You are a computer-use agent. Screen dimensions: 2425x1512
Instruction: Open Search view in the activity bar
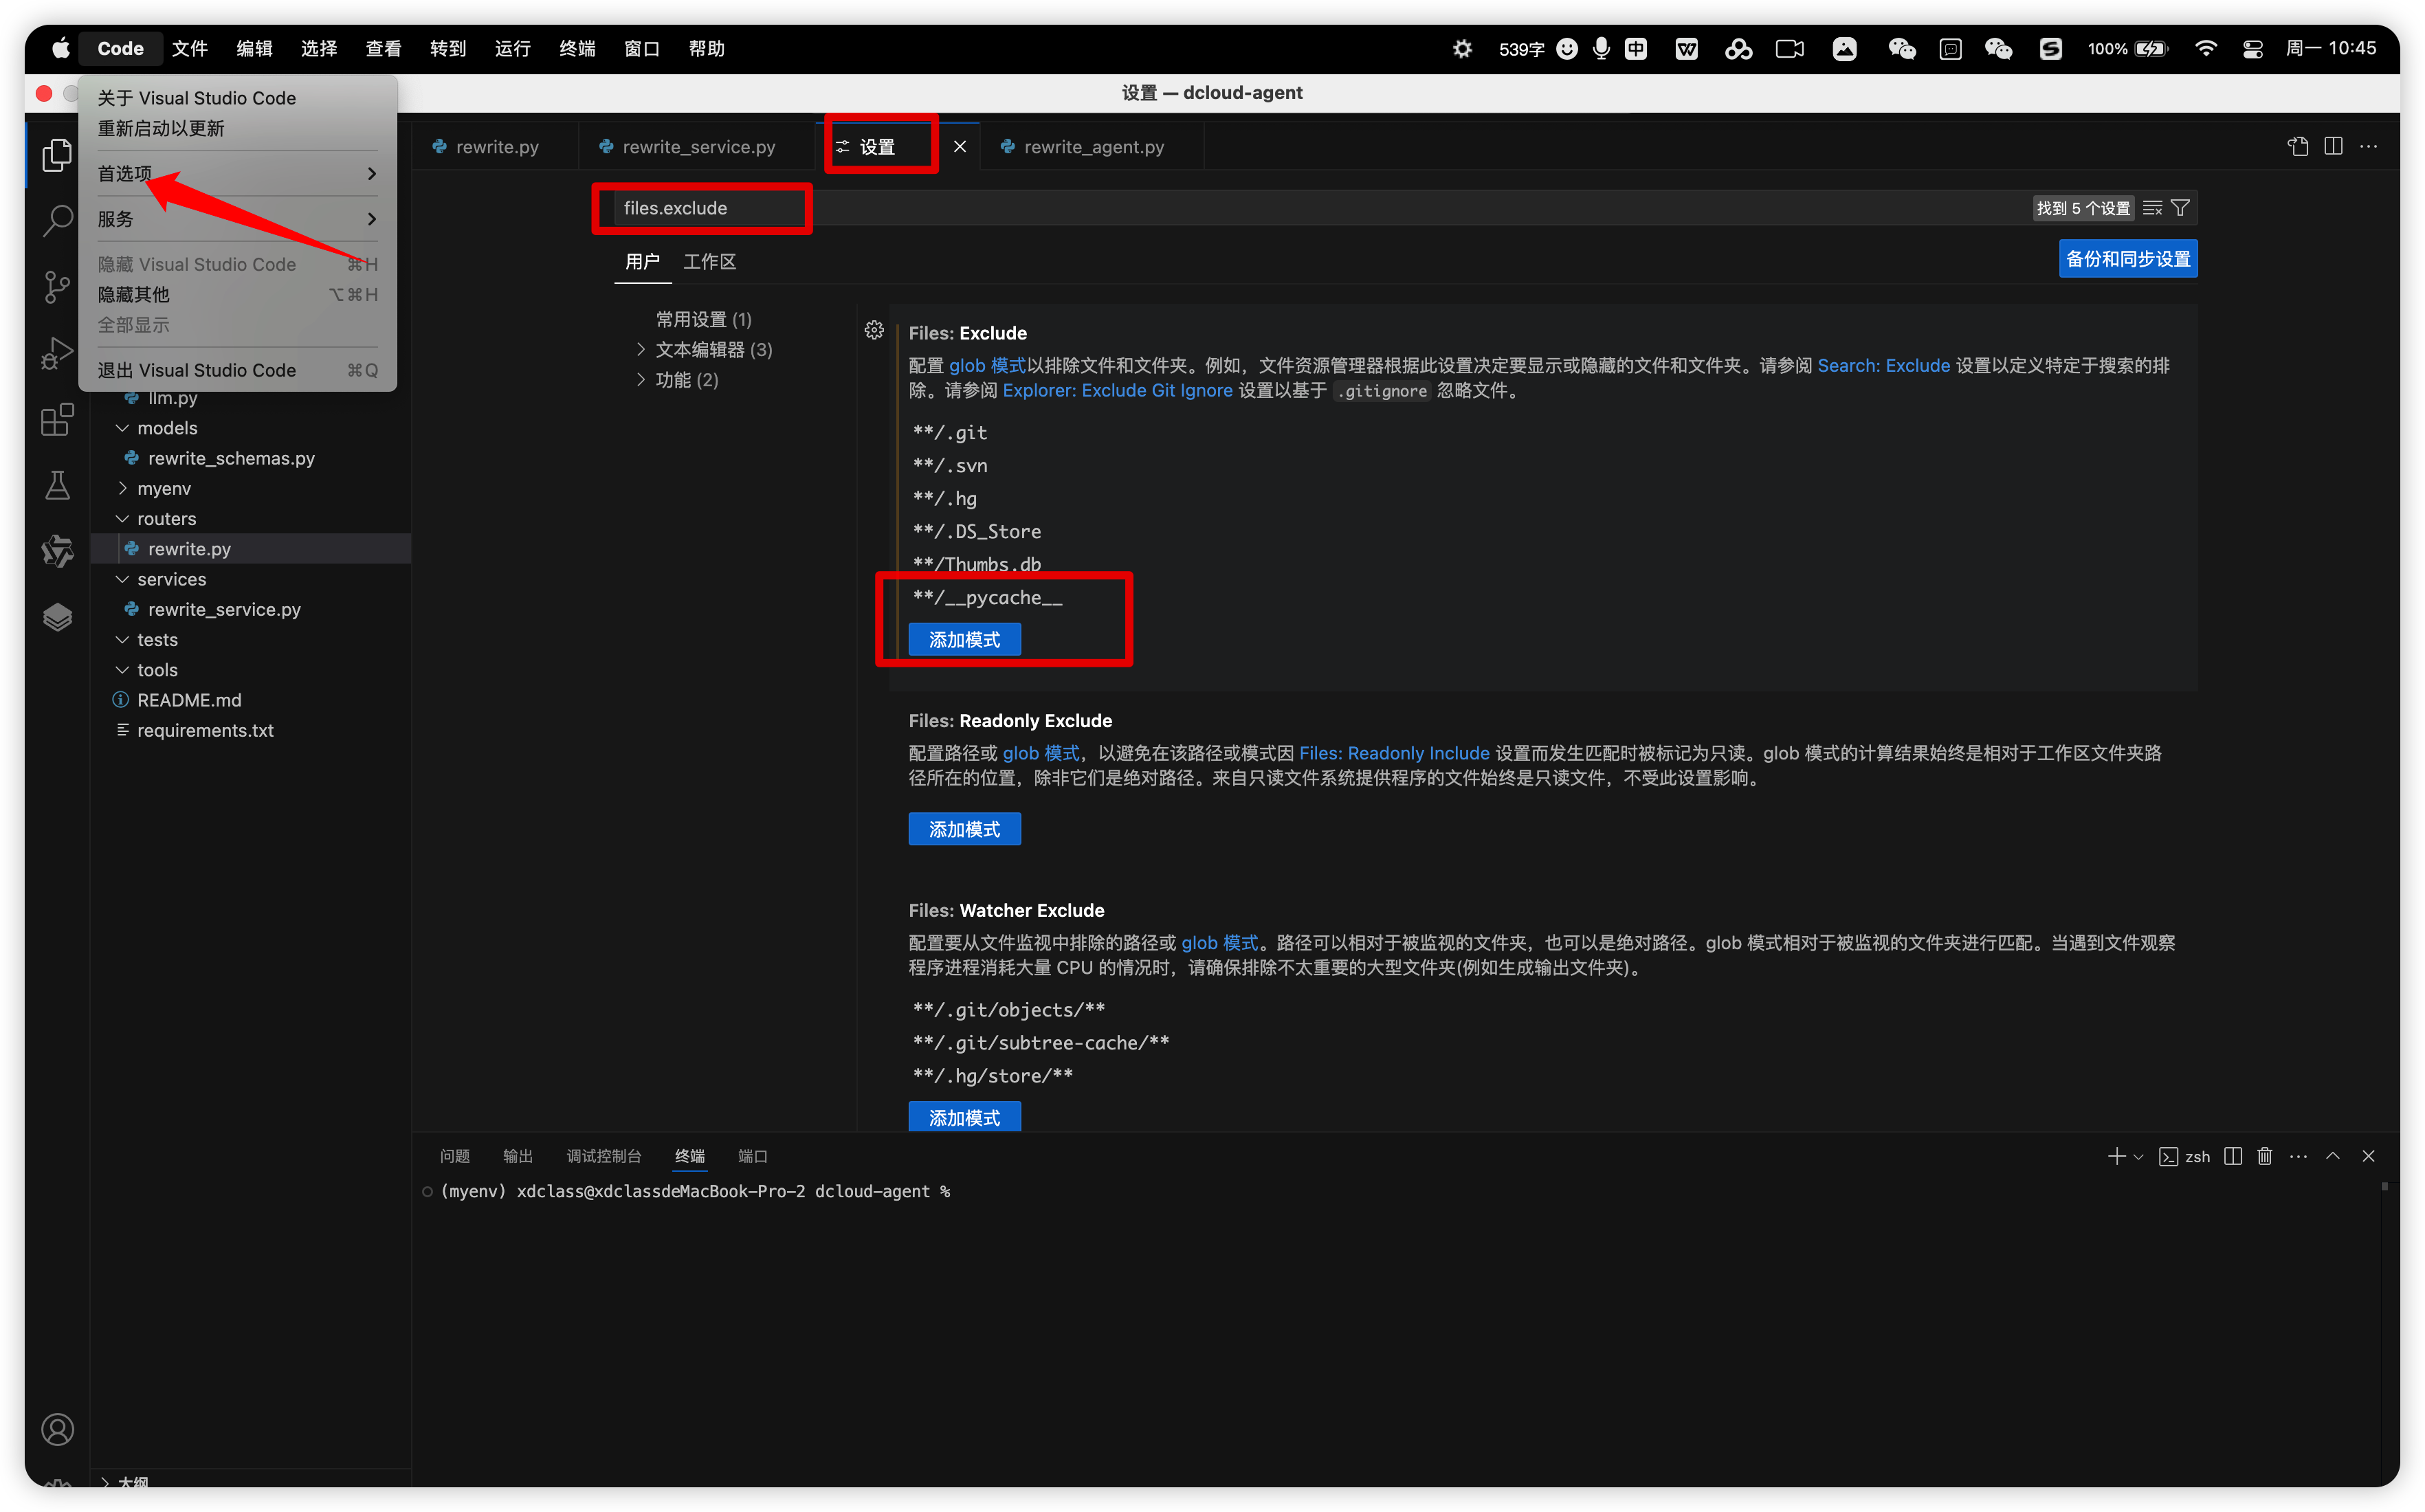57,219
